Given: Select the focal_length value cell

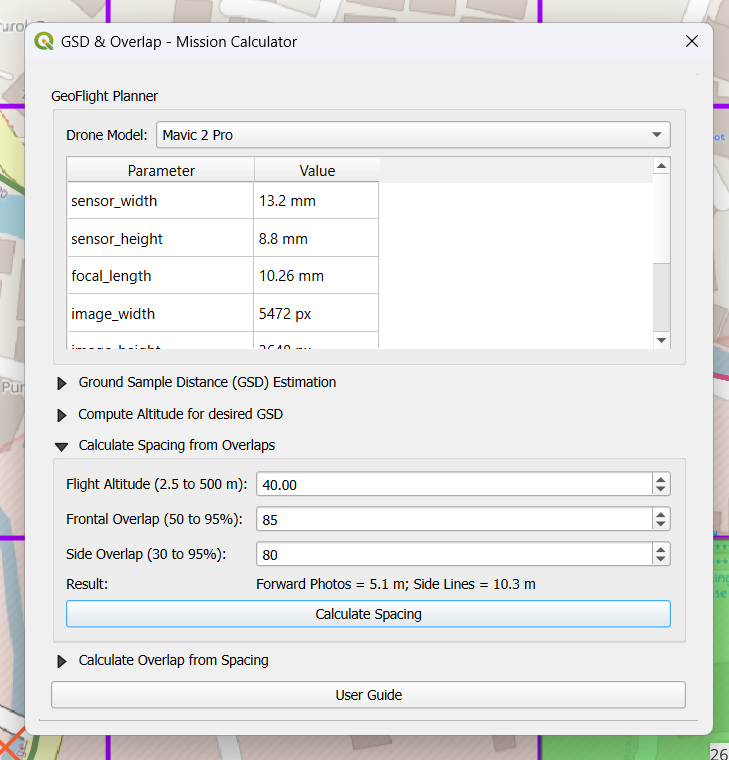Looking at the screenshot, I should pyautogui.click(x=316, y=276).
